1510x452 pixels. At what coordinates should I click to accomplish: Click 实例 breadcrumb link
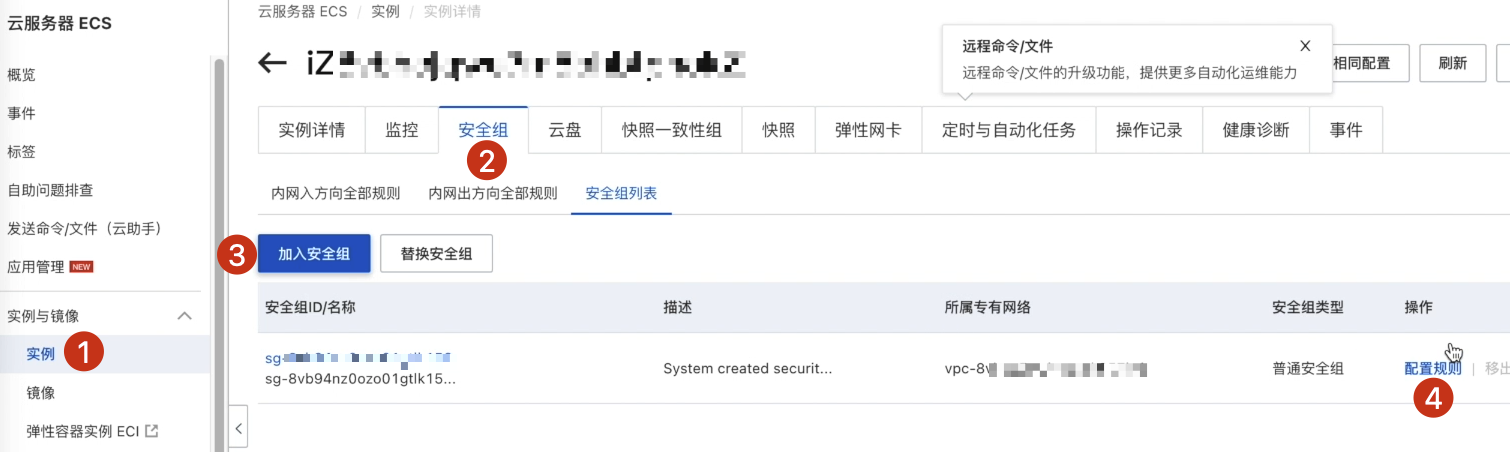click(x=385, y=12)
